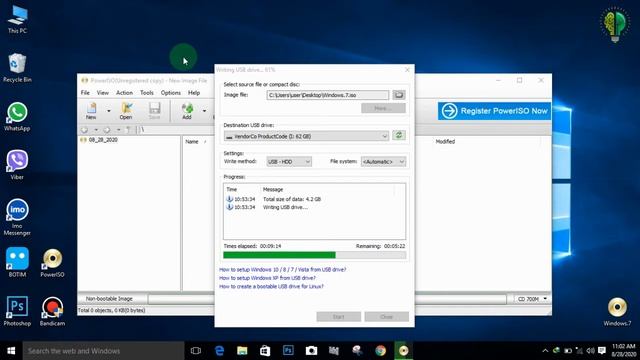Open the Viber desktop shortcut
This screenshot has height=360, width=640.
point(17,165)
